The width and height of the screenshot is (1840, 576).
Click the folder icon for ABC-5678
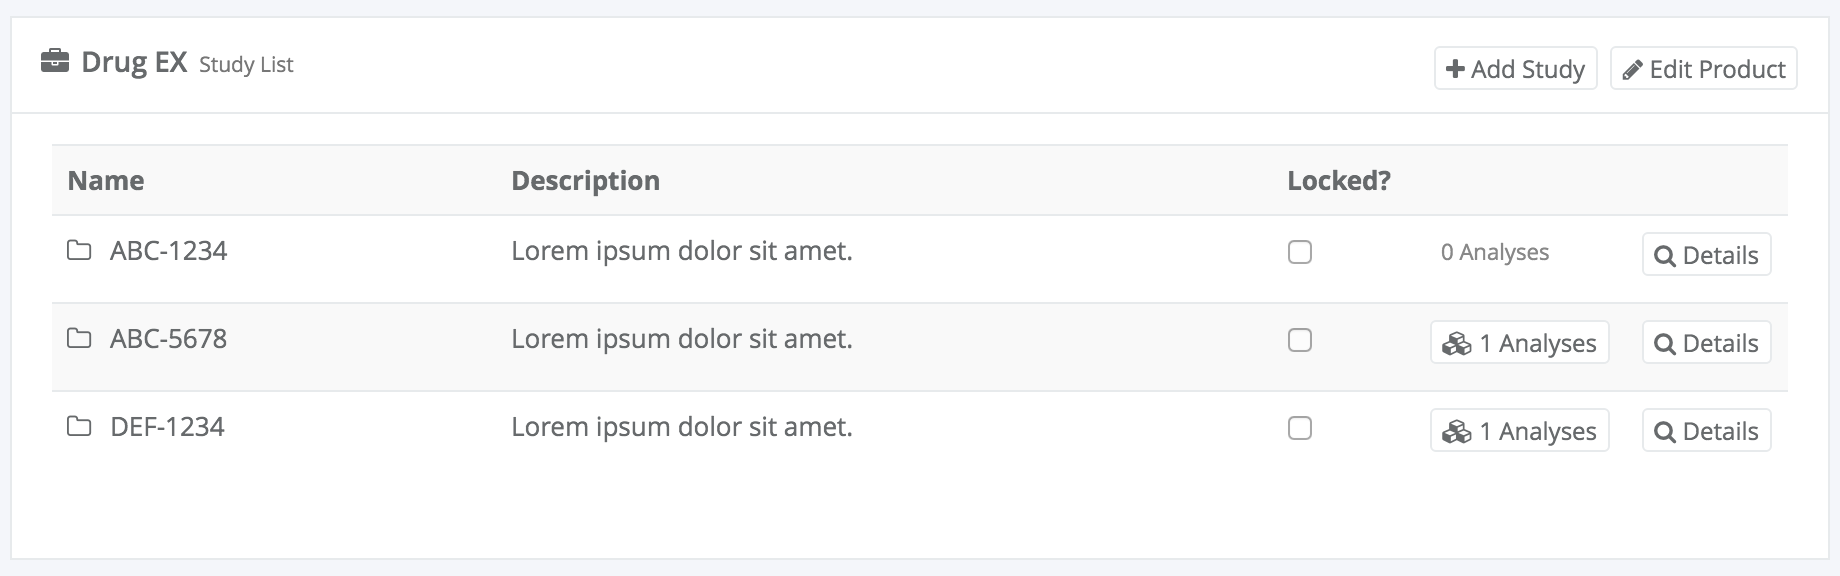[x=79, y=338]
